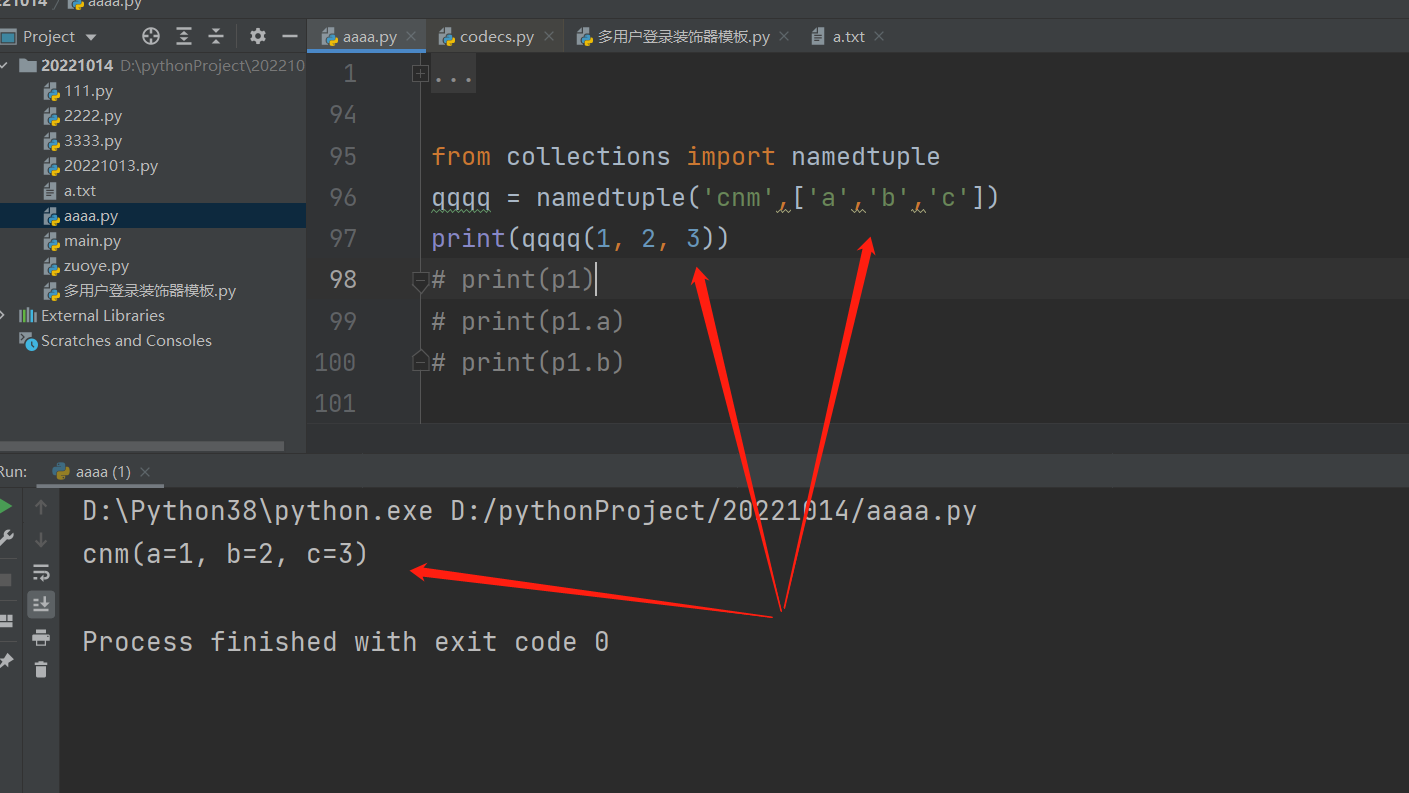1409x793 pixels.
Task: Print the console output
Action: (41, 637)
